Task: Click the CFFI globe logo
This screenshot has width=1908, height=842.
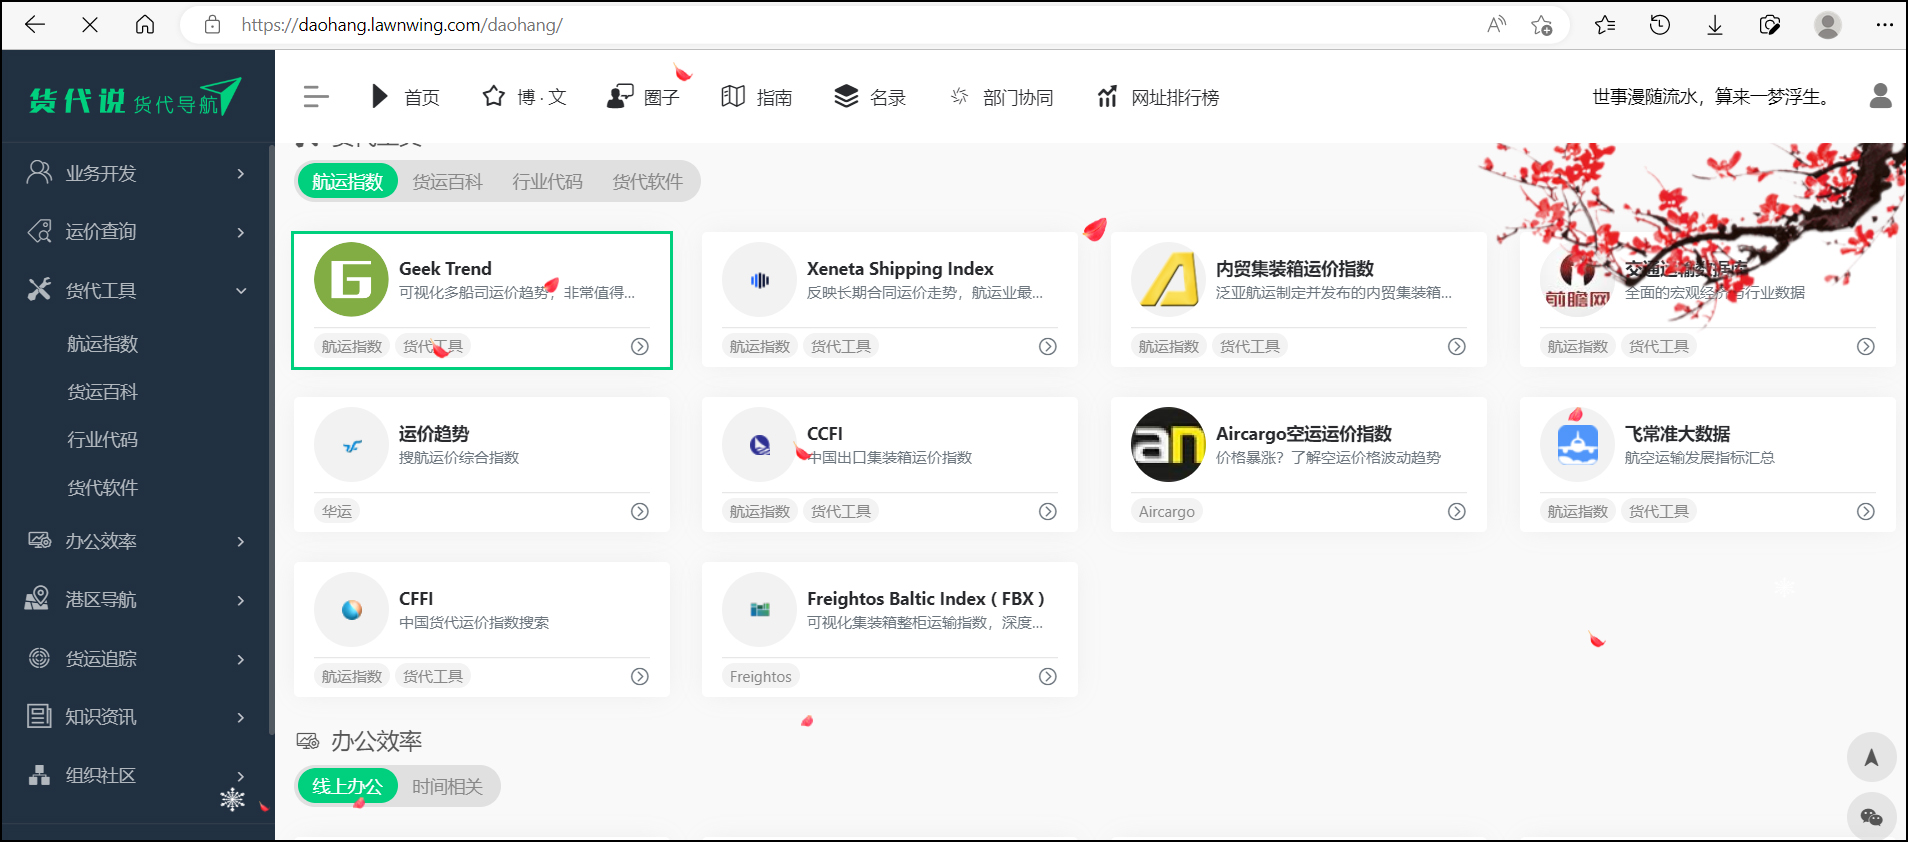Action: [351, 609]
